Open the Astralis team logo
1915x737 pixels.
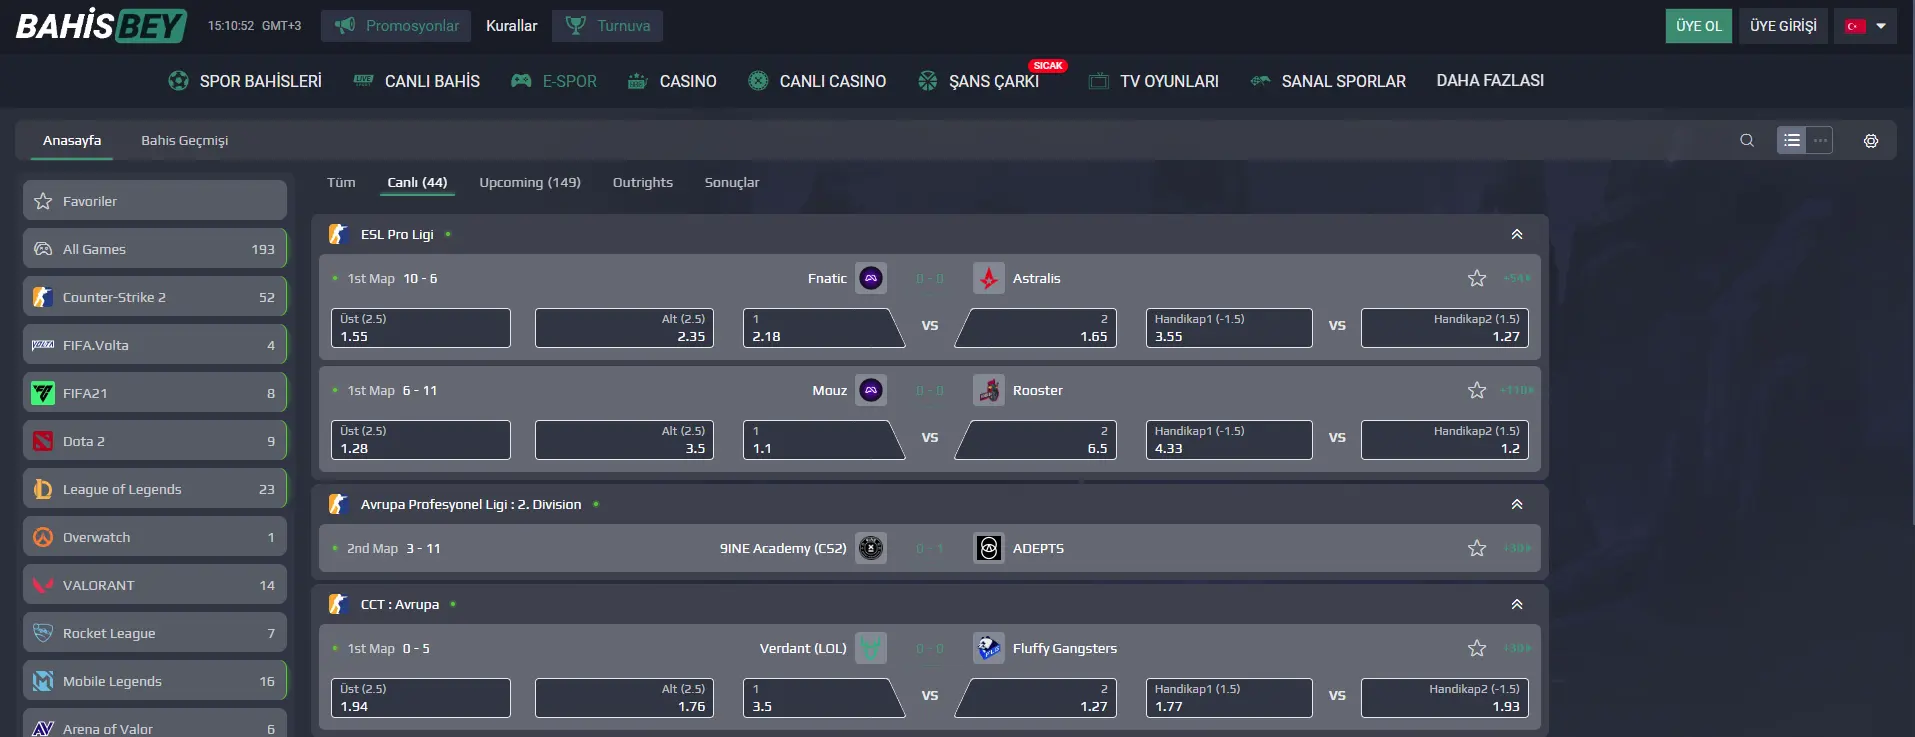pyautogui.click(x=989, y=278)
